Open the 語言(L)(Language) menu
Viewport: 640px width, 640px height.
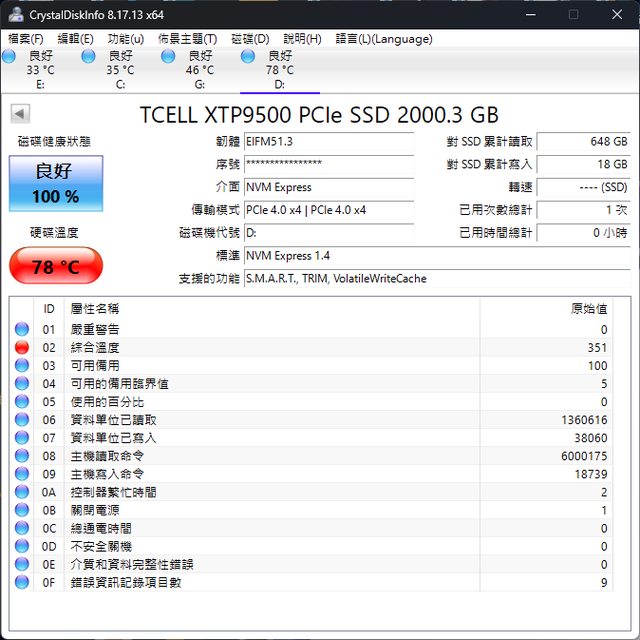(384, 39)
